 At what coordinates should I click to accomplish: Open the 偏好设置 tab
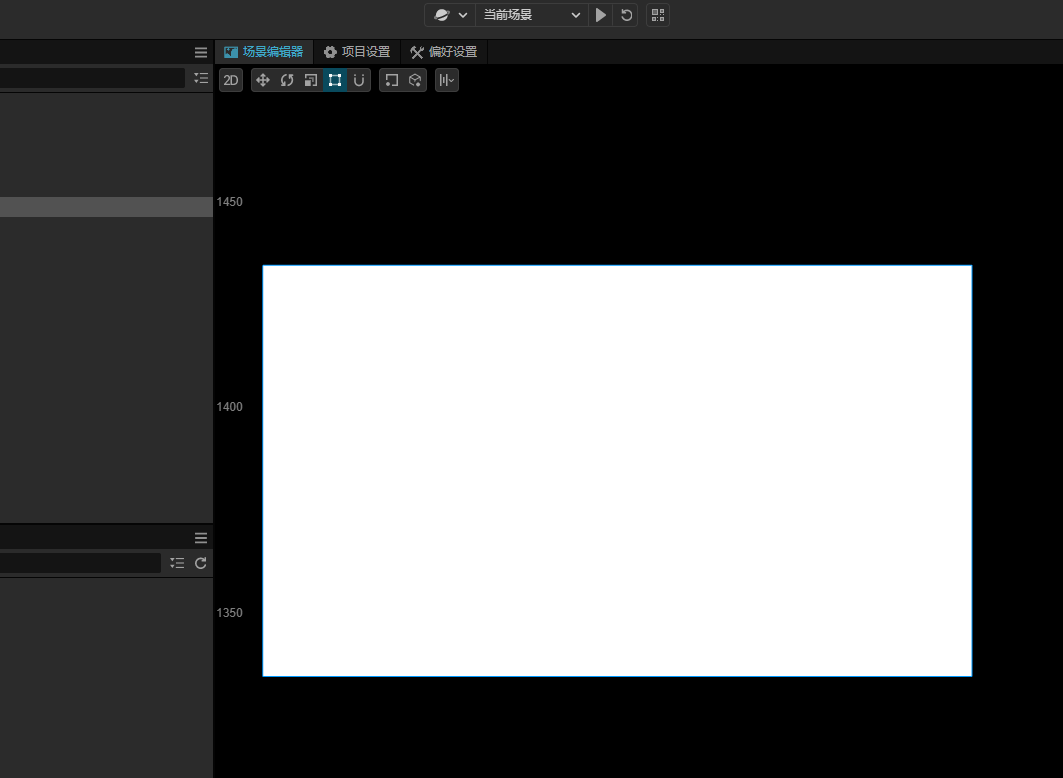point(444,52)
